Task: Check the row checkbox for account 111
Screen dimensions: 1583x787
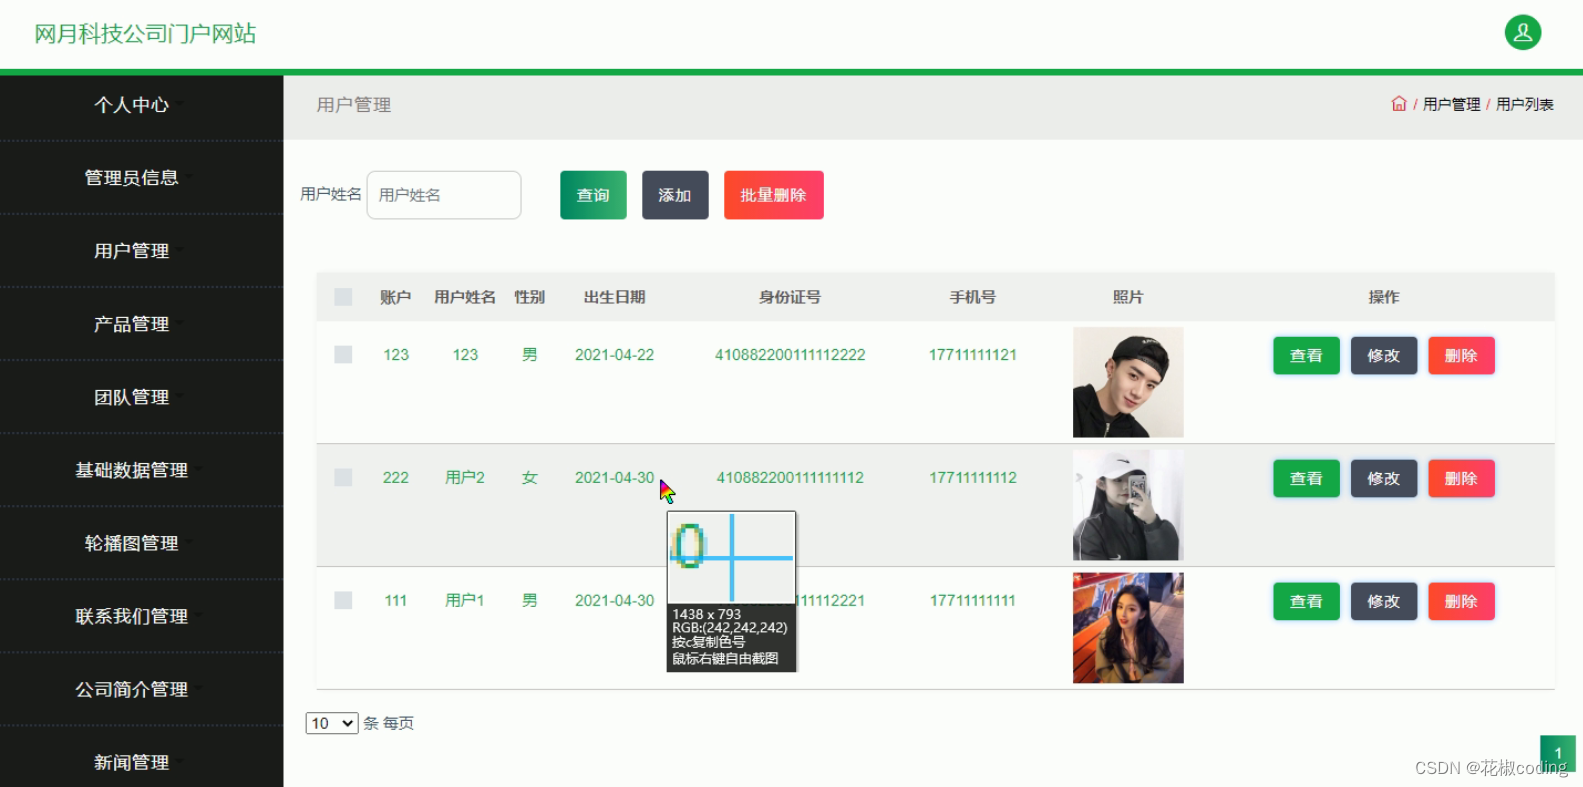Action: (x=343, y=600)
